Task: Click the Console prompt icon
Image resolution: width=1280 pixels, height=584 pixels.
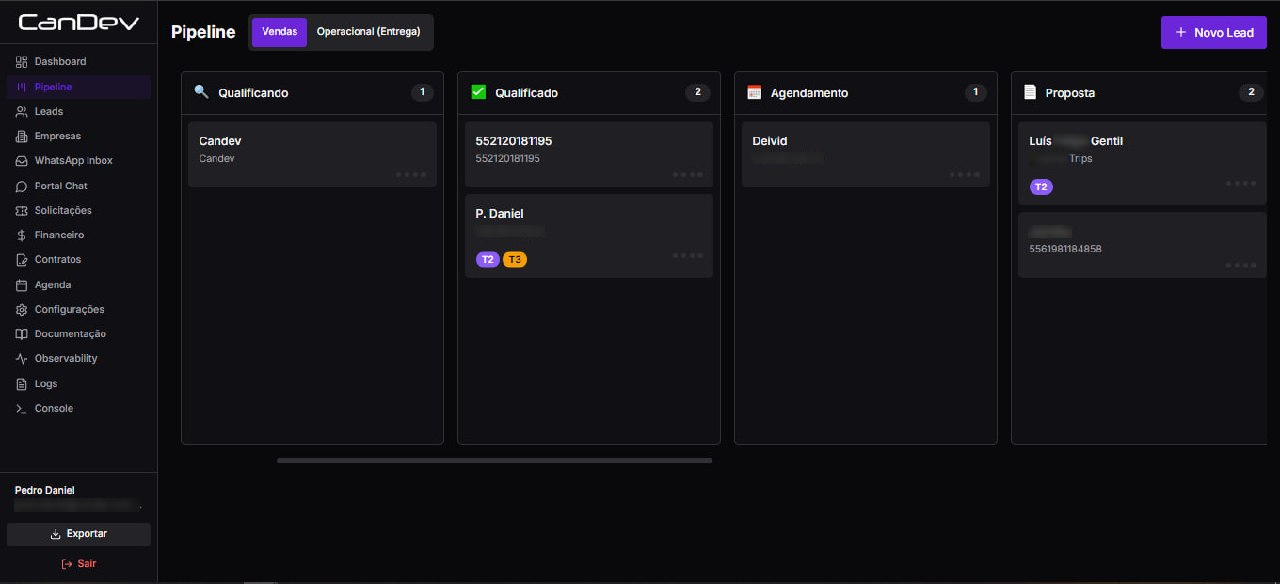Action: tap(22, 409)
